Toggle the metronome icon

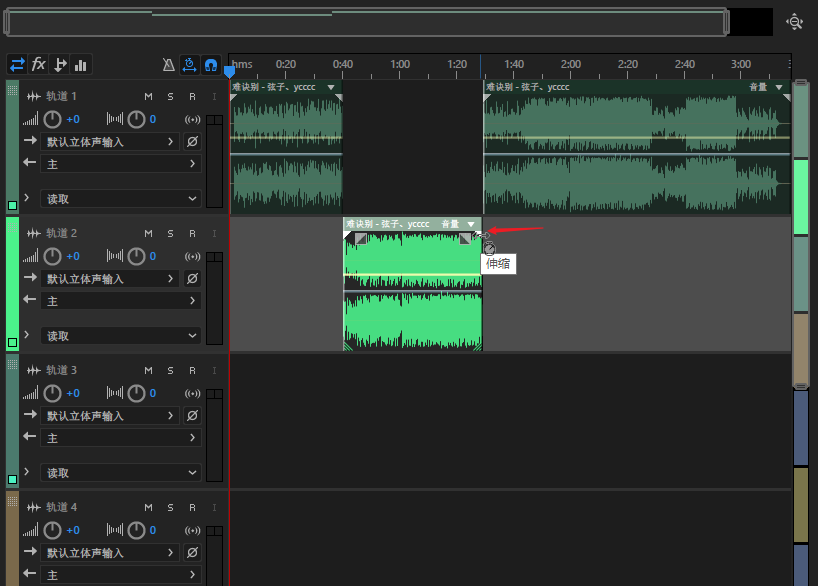tap(169, 64)
